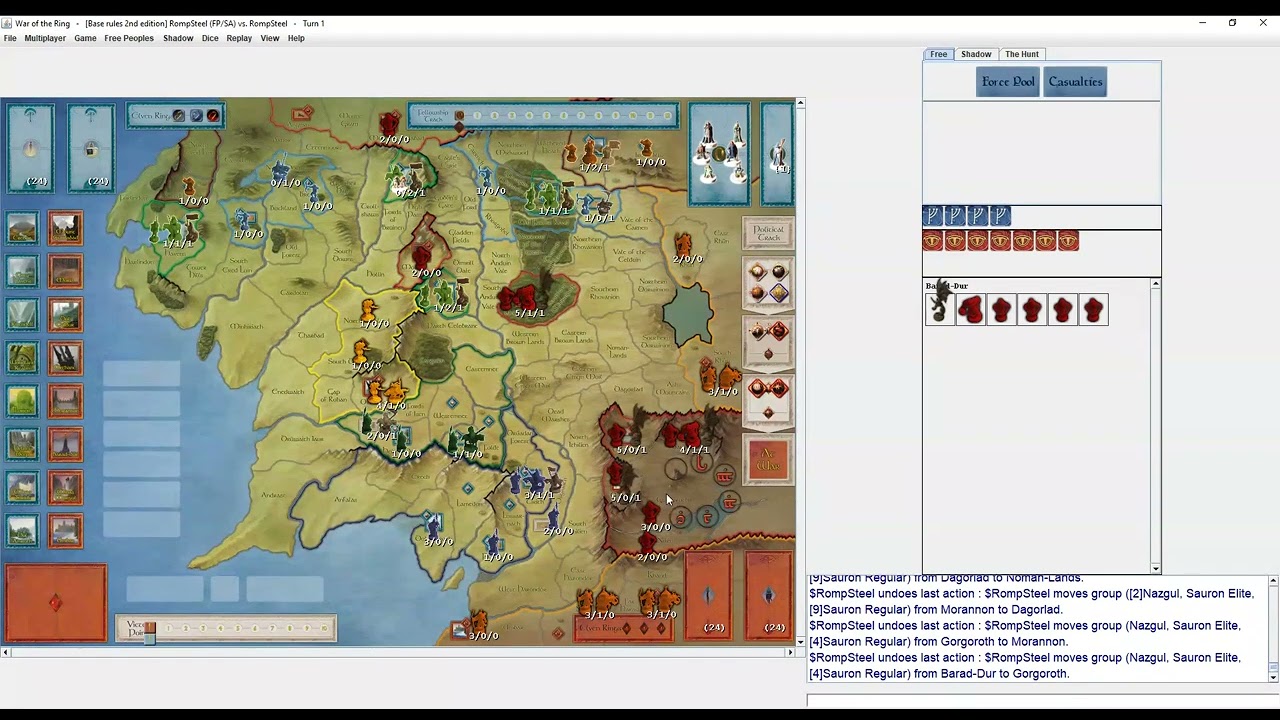Click the Barad-Dur panel scrollbar up arrow
This screenshot has width=1280, height=720.
[1156, 285]
